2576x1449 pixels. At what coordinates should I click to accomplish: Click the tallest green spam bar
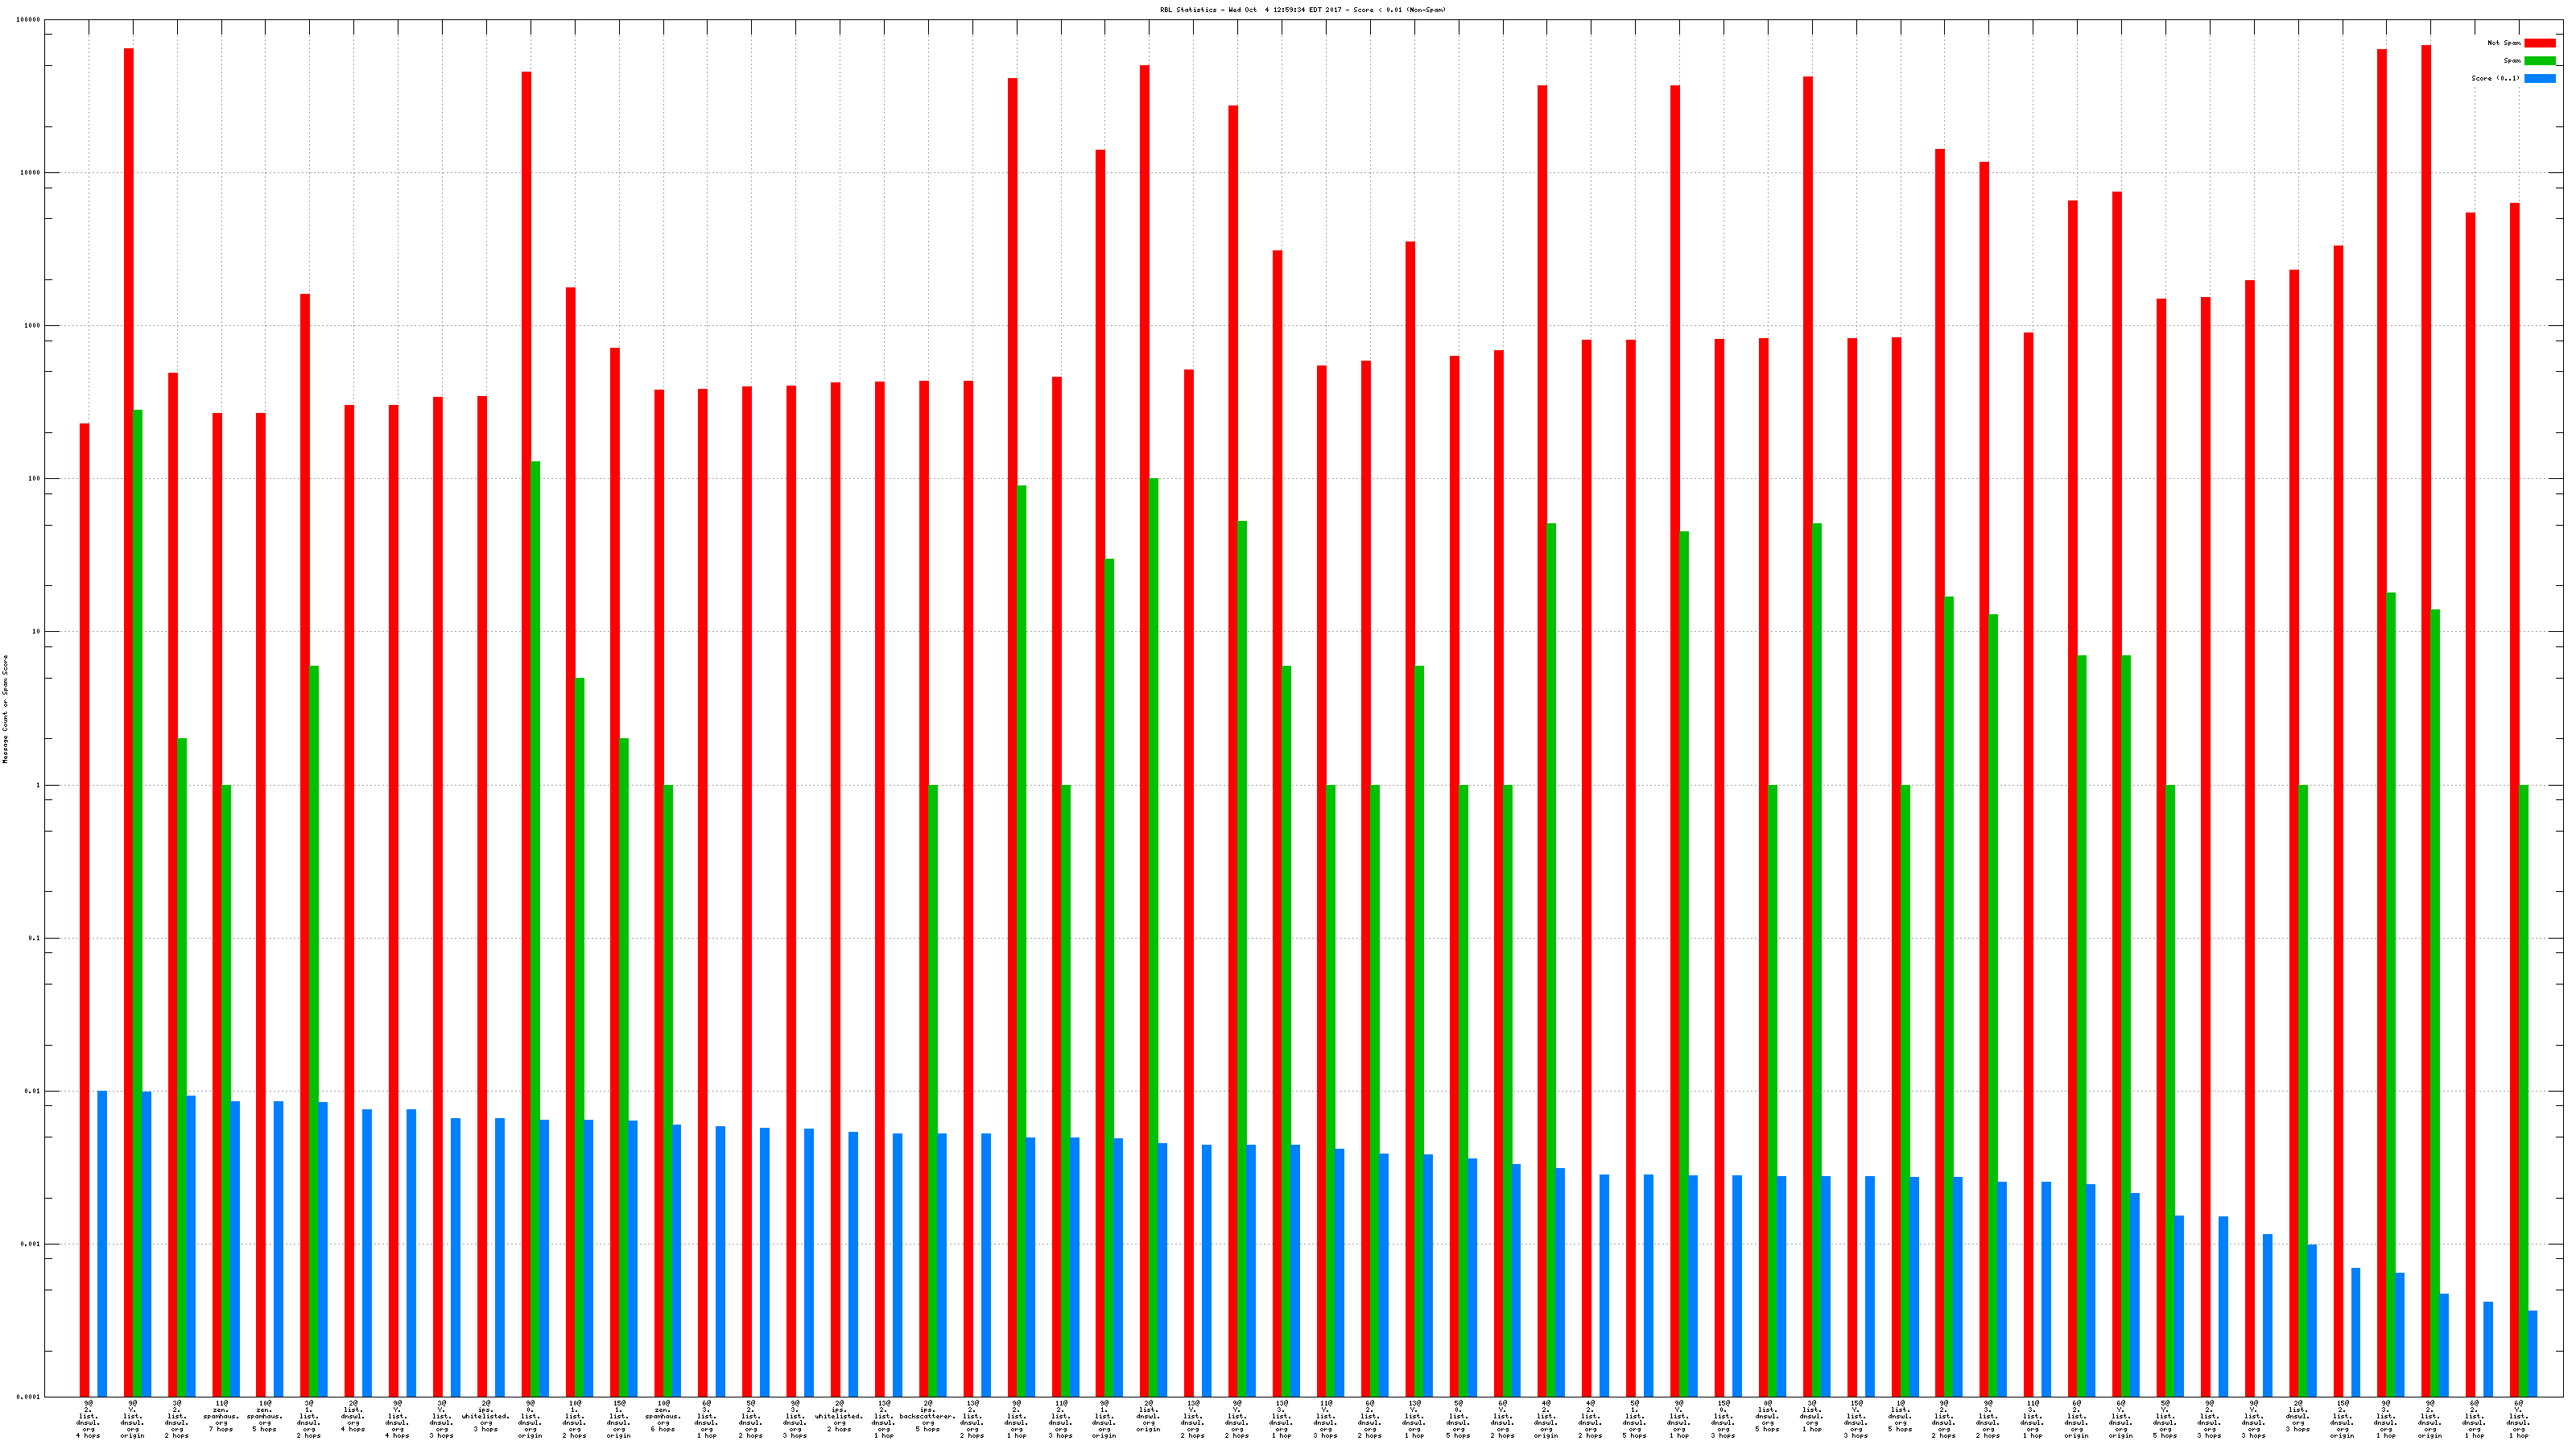(x=138, y=900)
